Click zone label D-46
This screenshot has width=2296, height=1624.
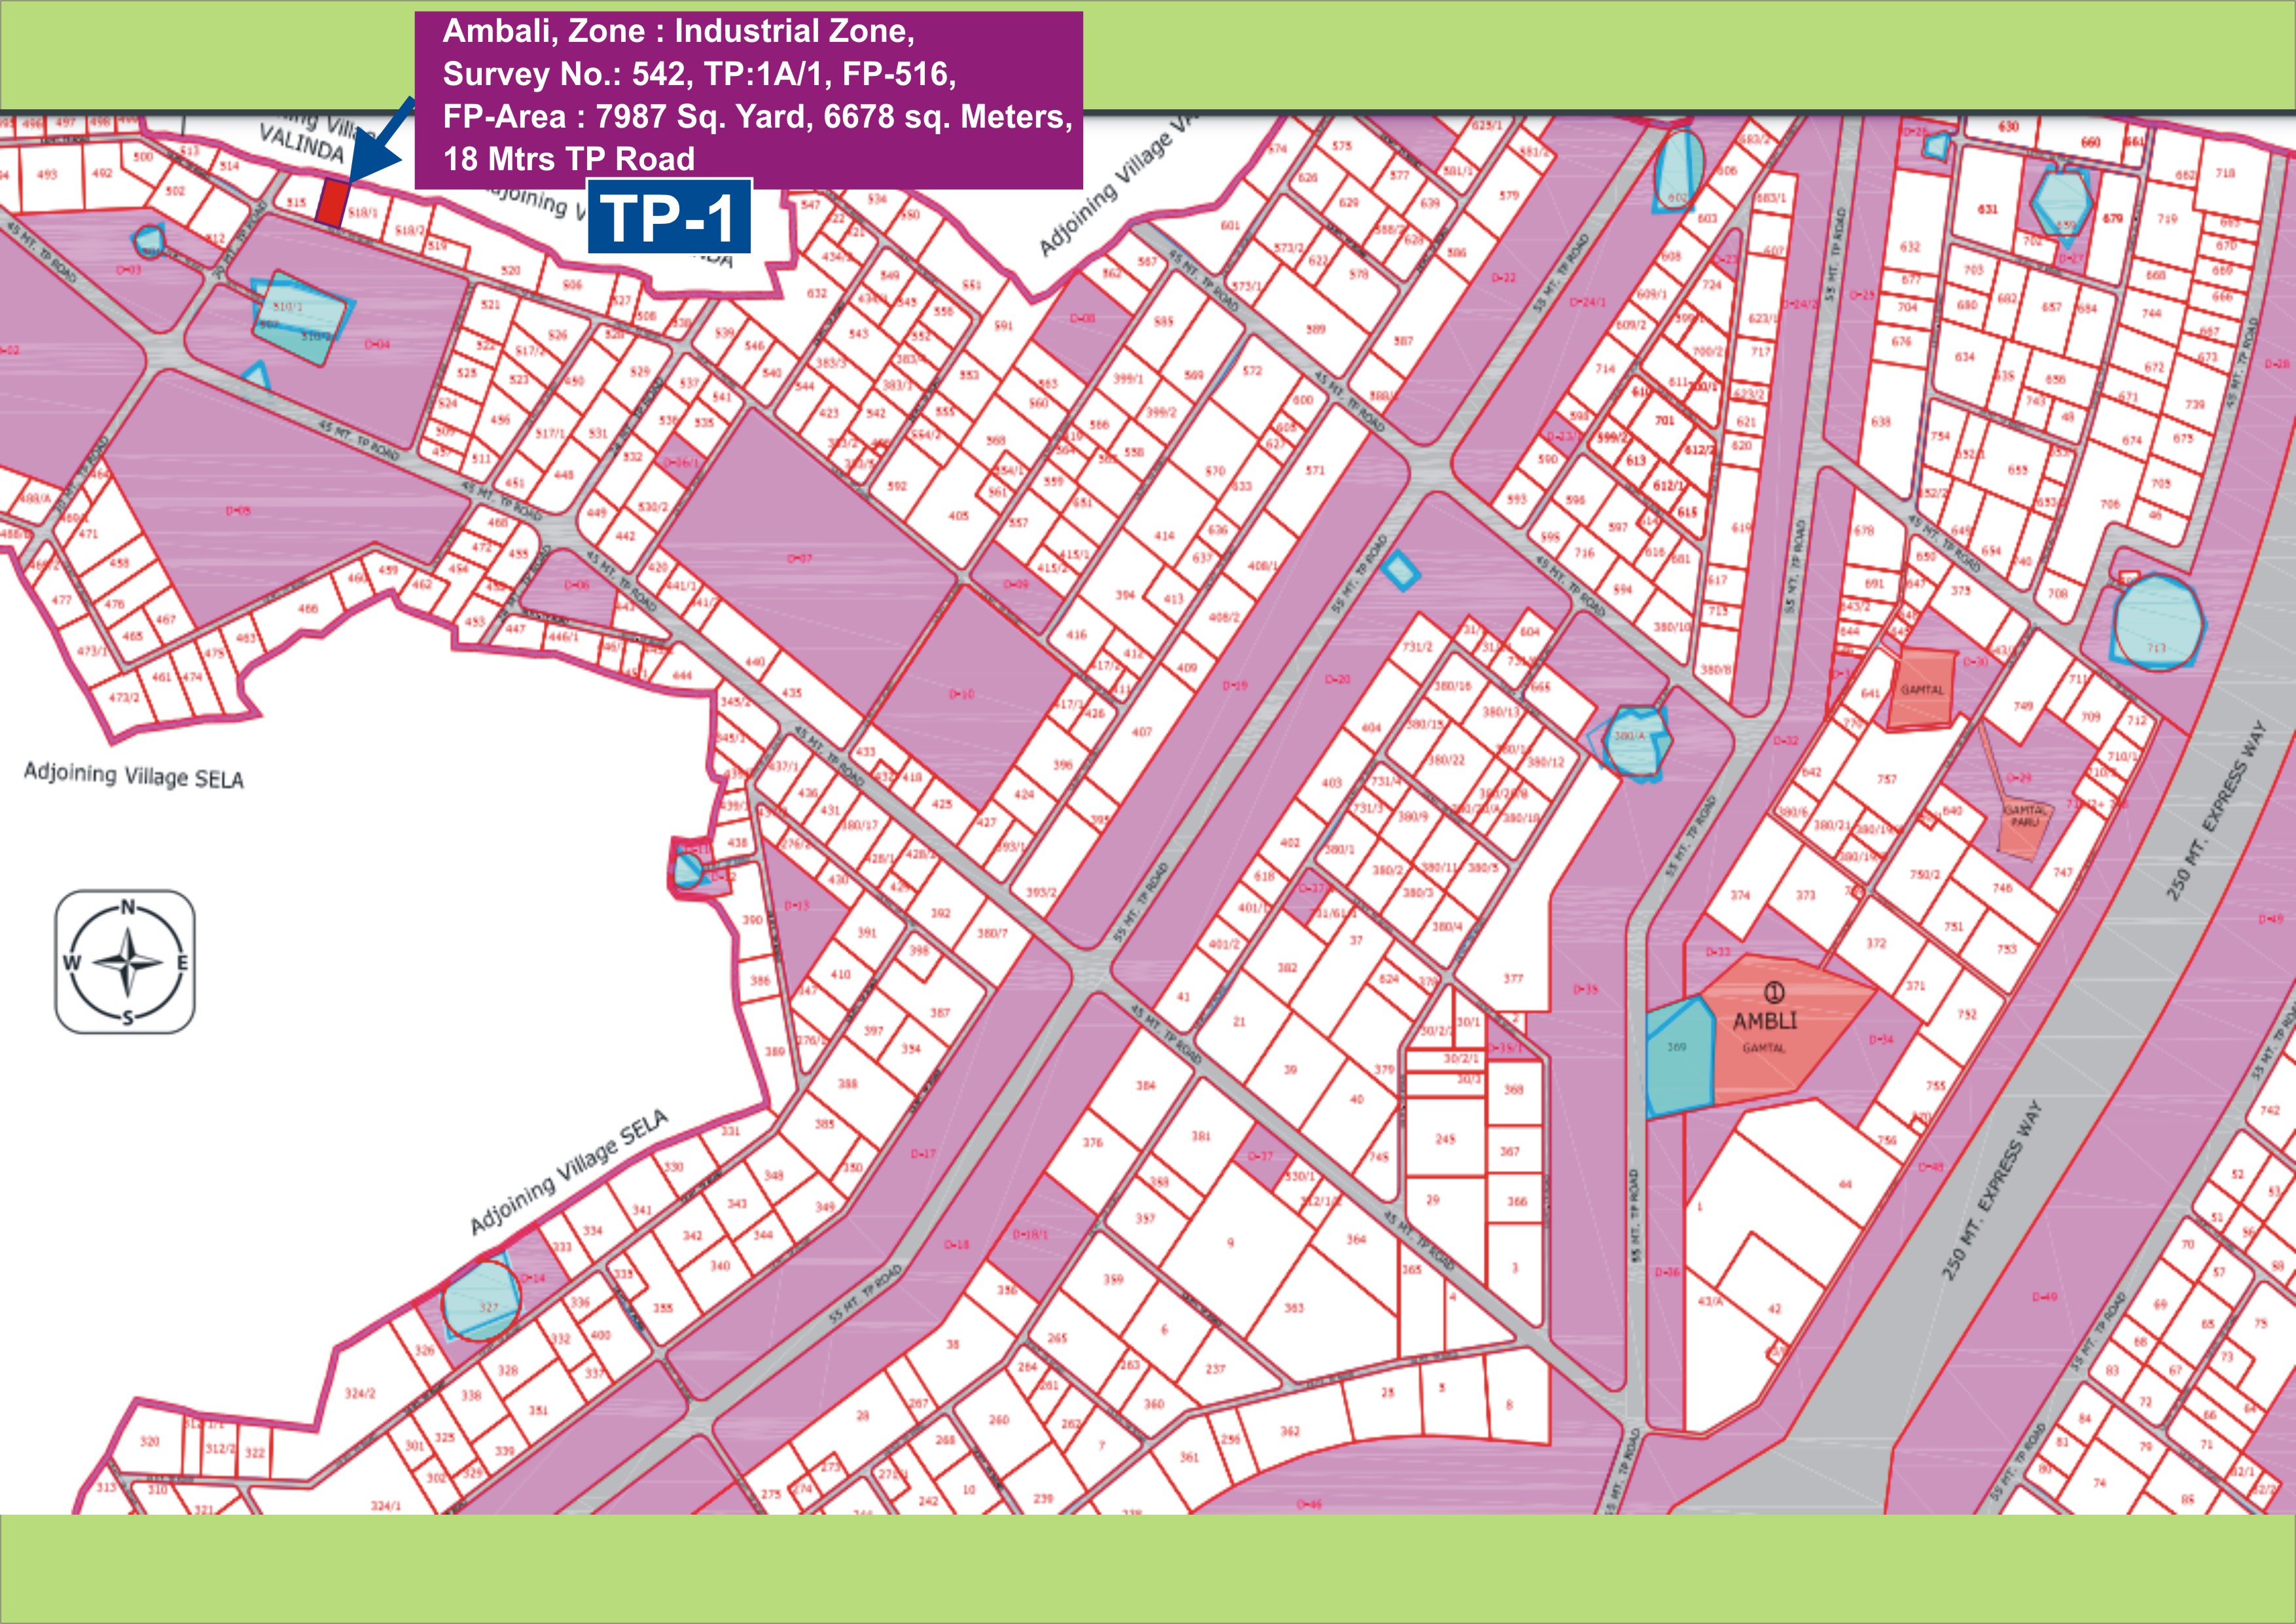point(1309,1504)
